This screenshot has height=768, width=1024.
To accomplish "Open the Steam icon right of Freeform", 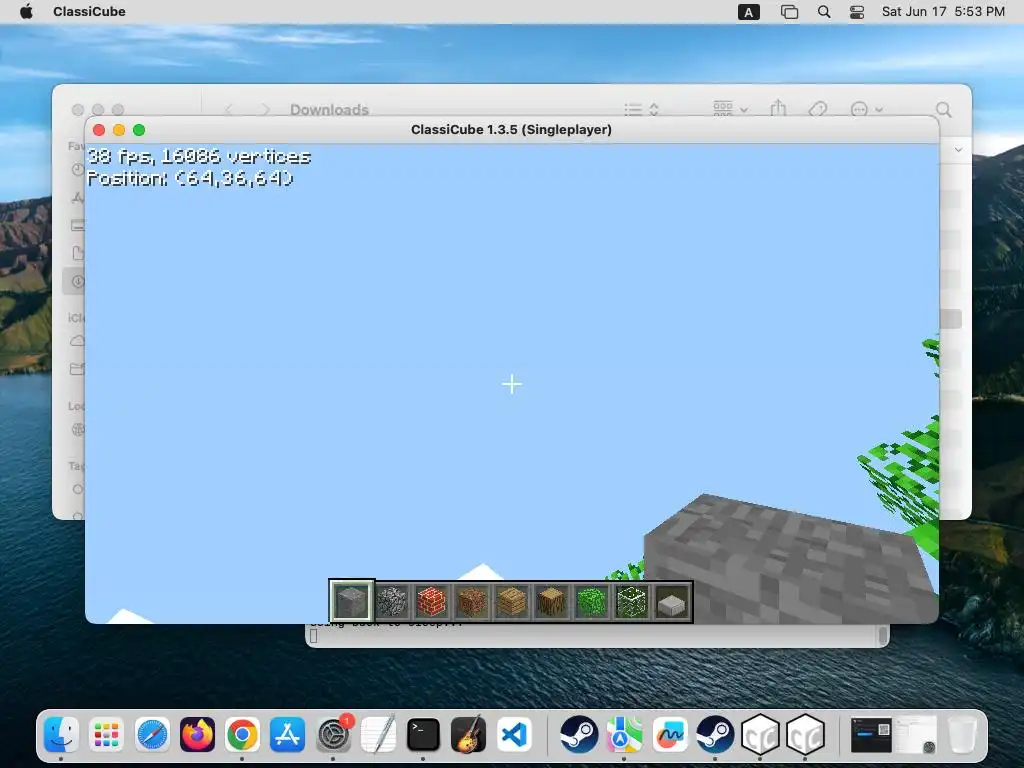I will tap(714, 734).
